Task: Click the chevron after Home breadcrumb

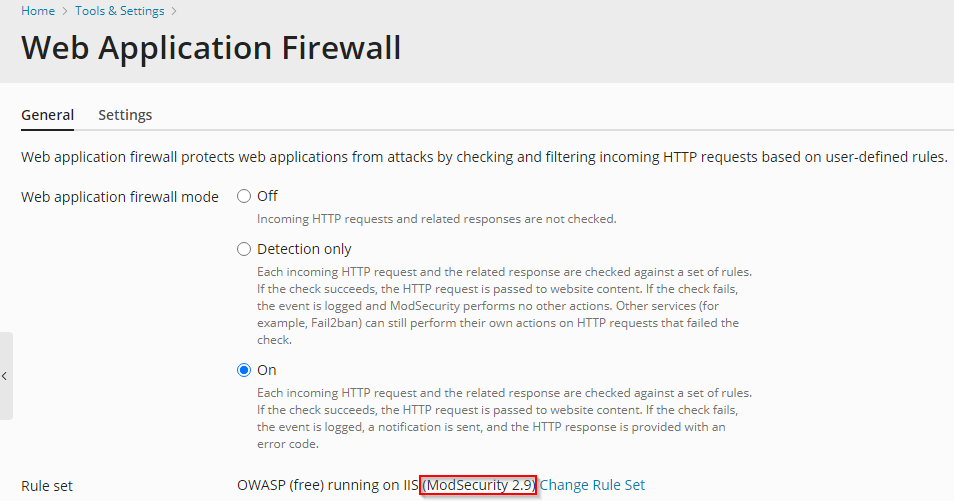Action: click(x=65, y=11)
